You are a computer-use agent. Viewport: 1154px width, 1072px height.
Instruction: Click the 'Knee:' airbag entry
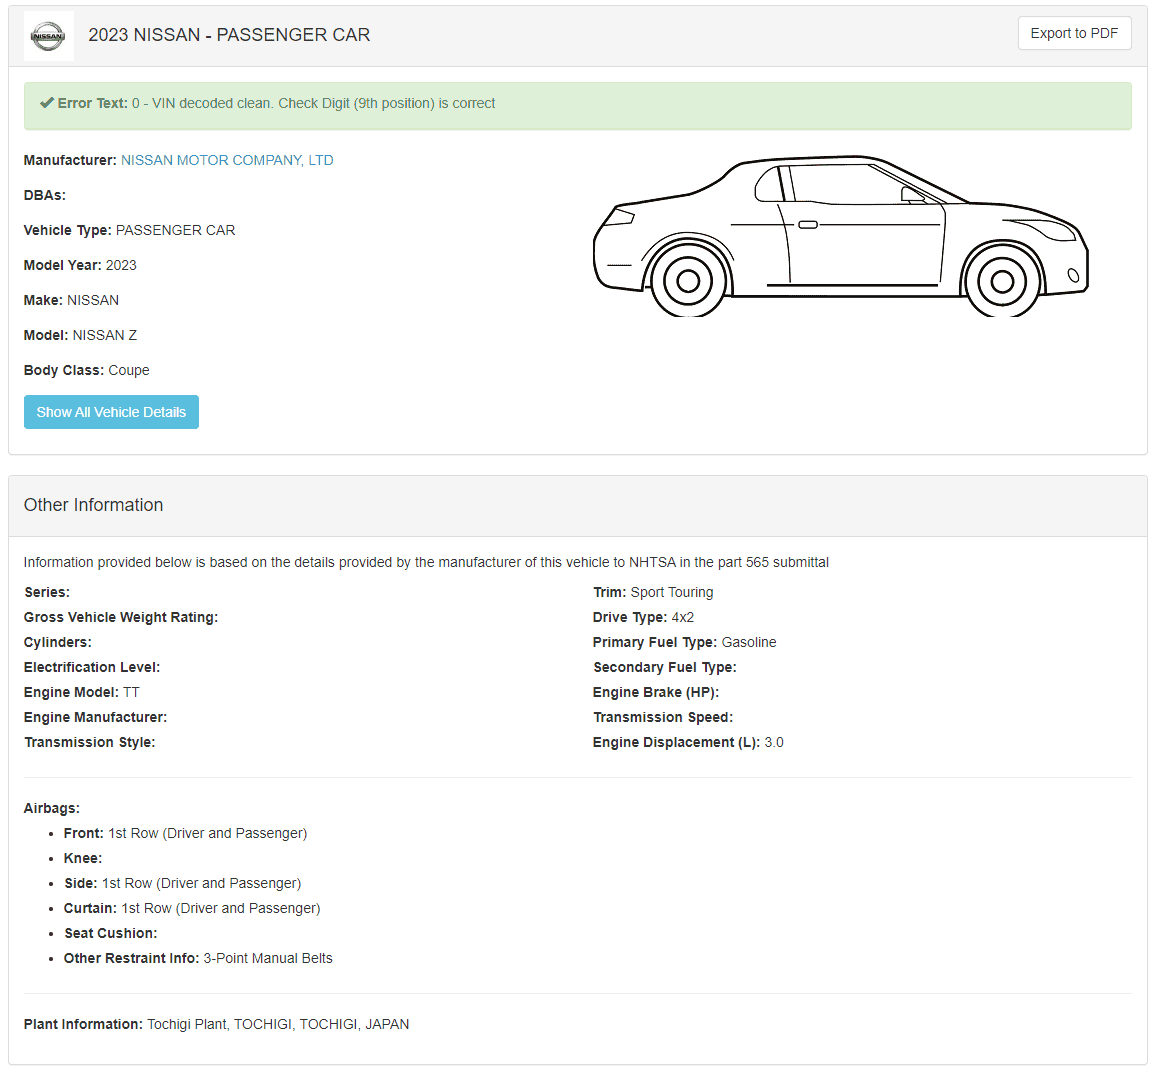tap(83, 859)
